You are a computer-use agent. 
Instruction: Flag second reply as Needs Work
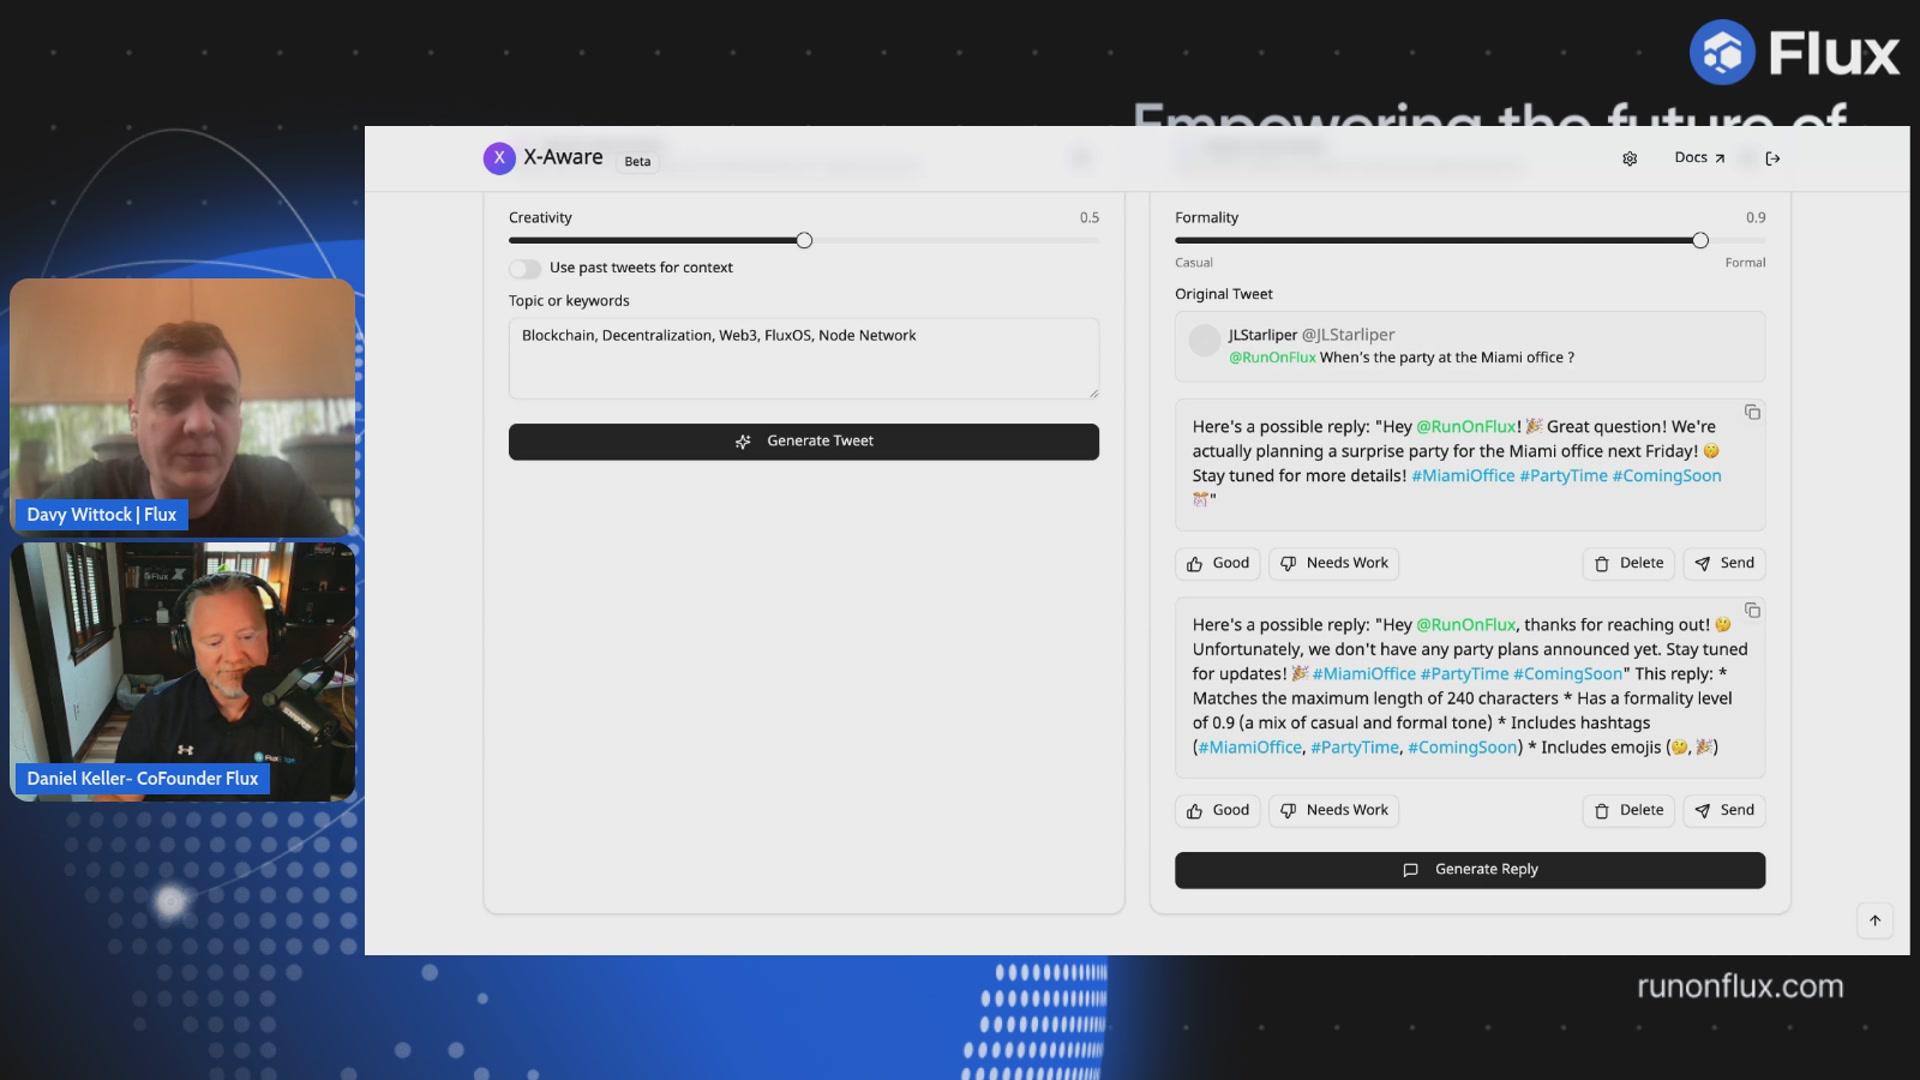point(1333,810)
